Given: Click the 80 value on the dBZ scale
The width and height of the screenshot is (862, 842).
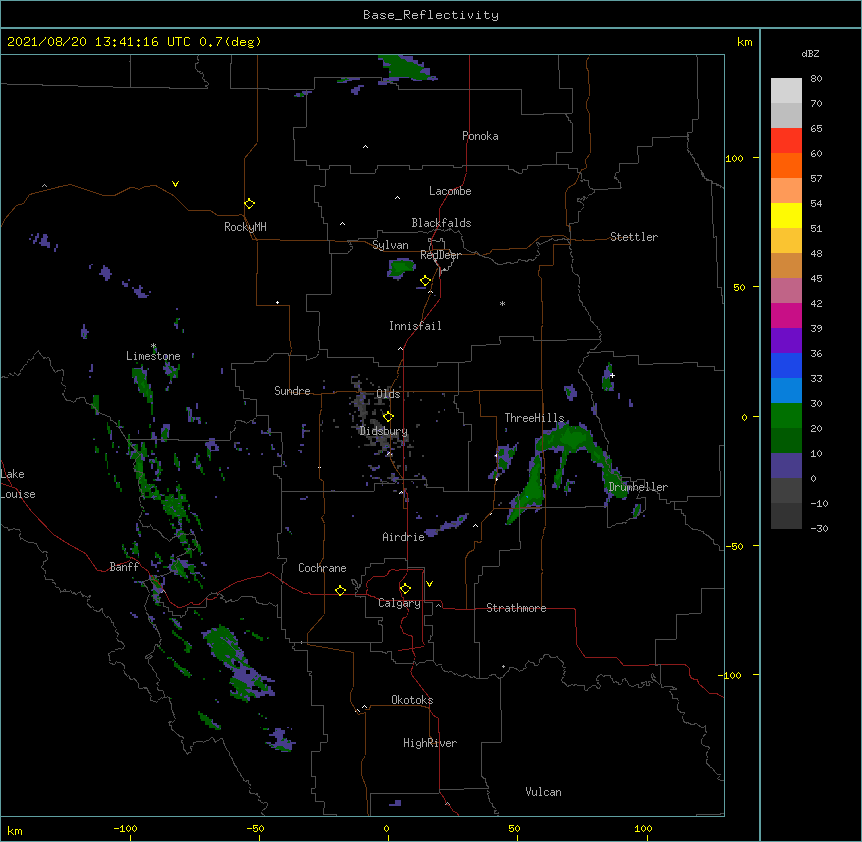Looking at the screenshot, I should click(816, 79).
